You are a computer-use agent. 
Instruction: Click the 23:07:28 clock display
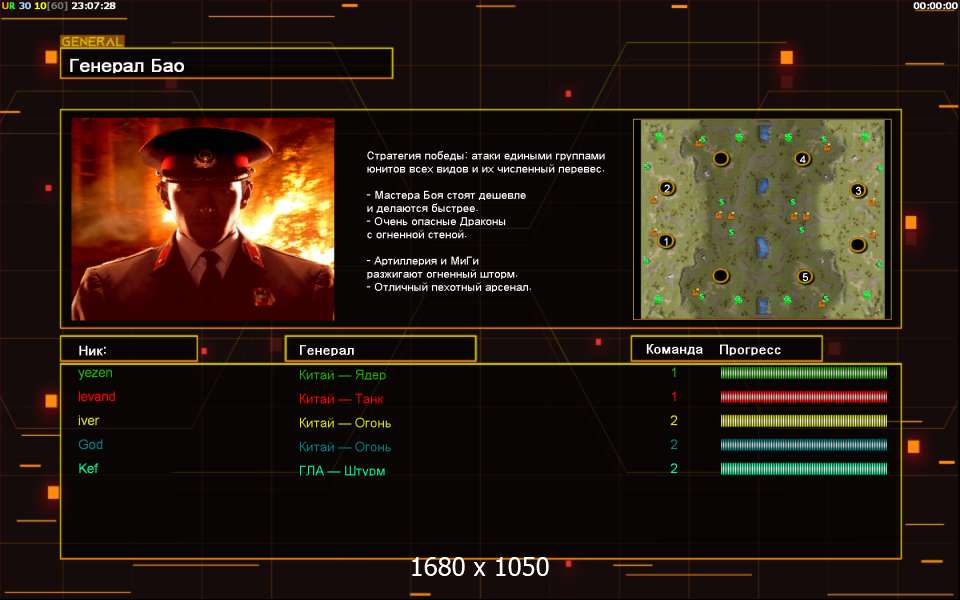pyautogui.click(x=94, y=6)
